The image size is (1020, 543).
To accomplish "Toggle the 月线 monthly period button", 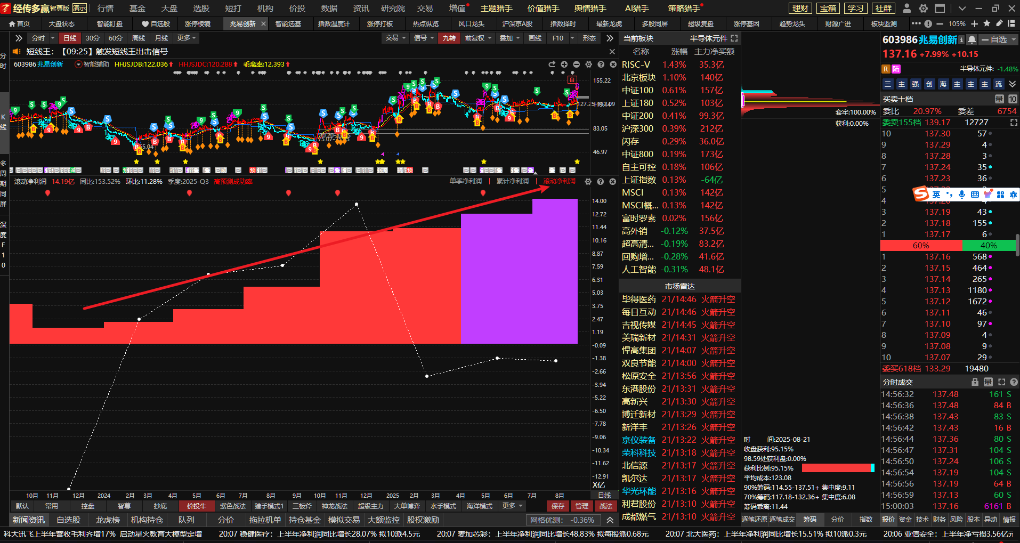I will [x=161, y=38].
